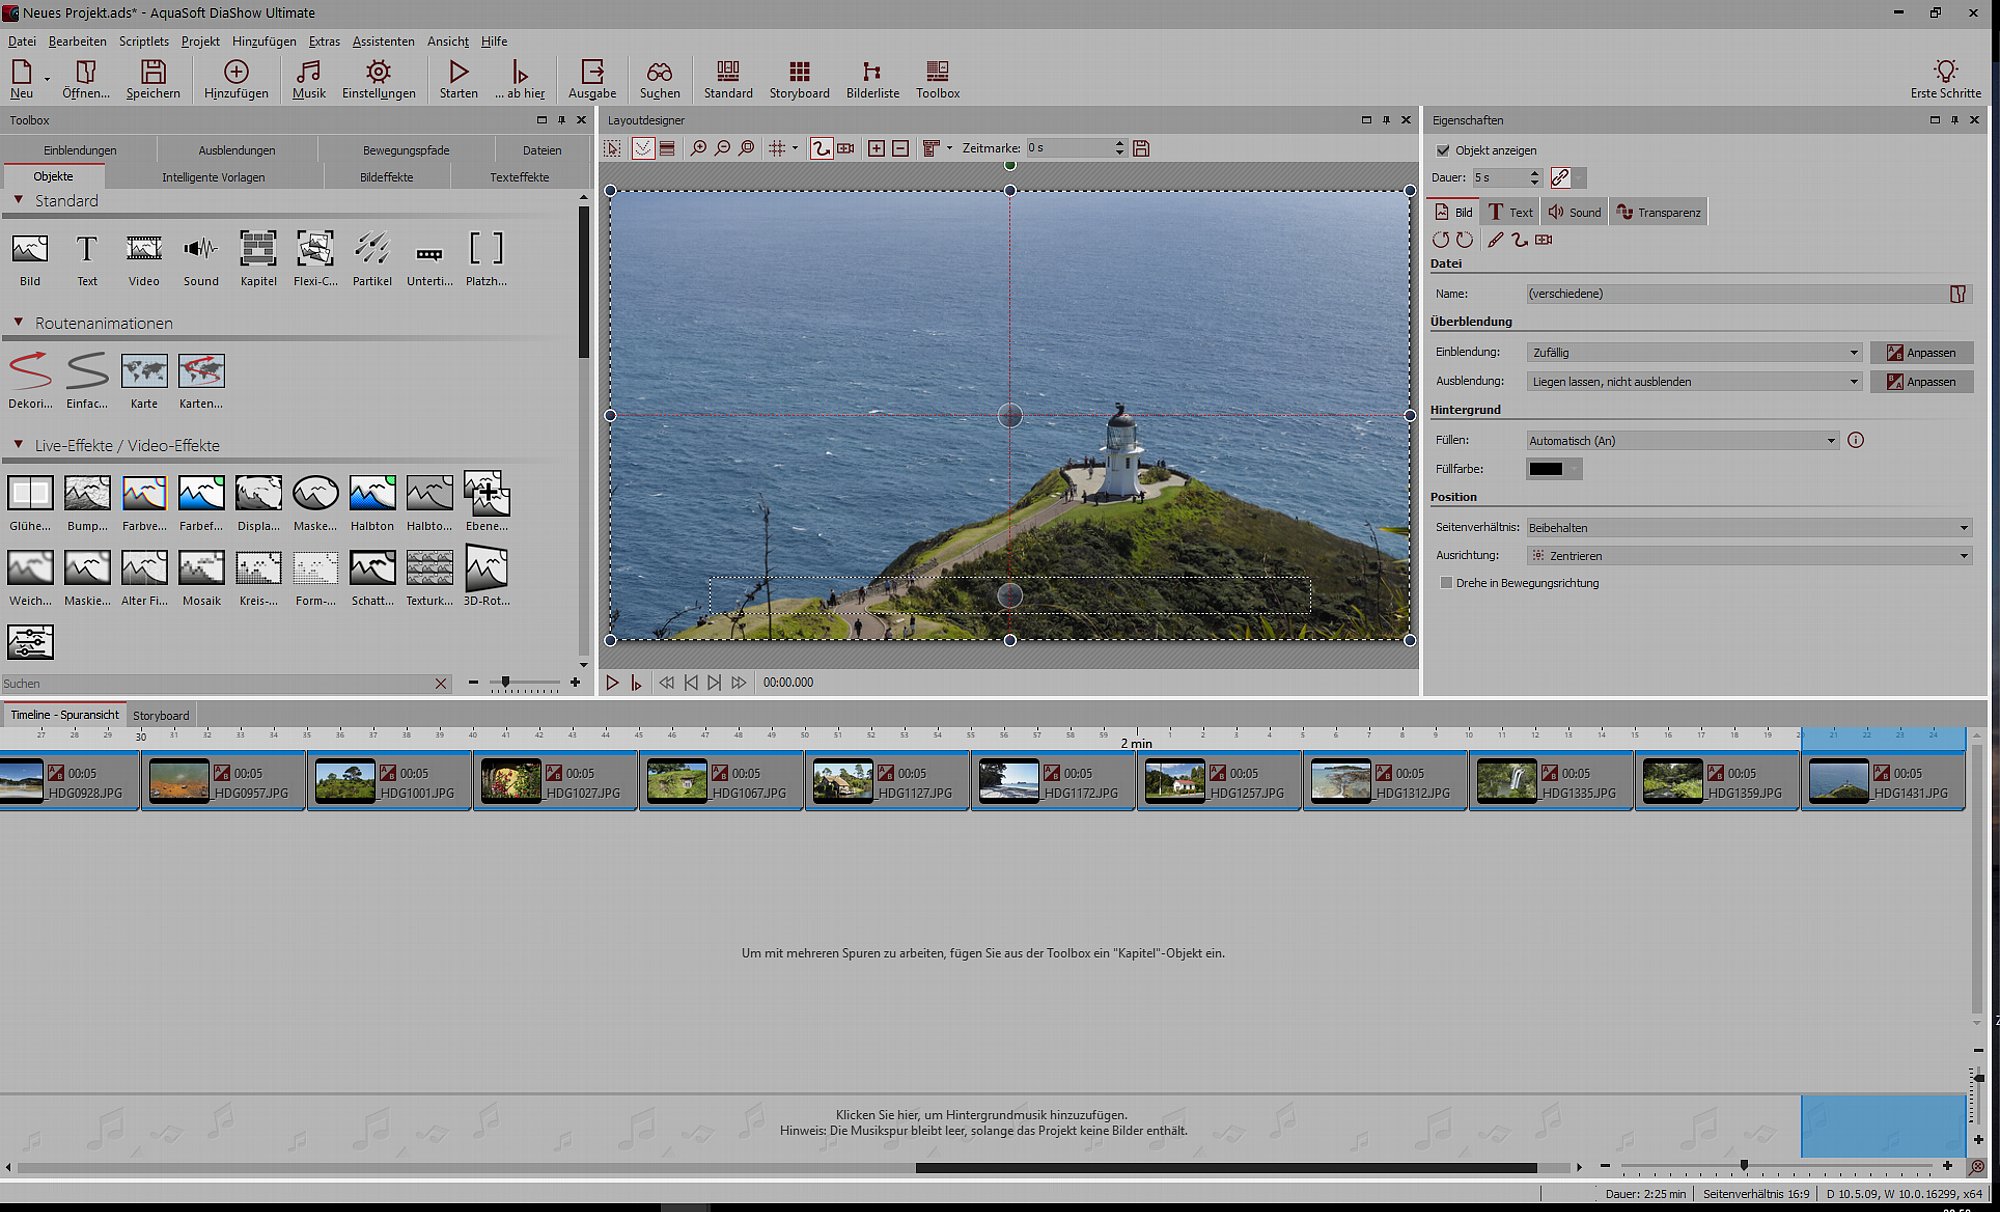Increase Dauer value with stepper up

[1535, 173]
